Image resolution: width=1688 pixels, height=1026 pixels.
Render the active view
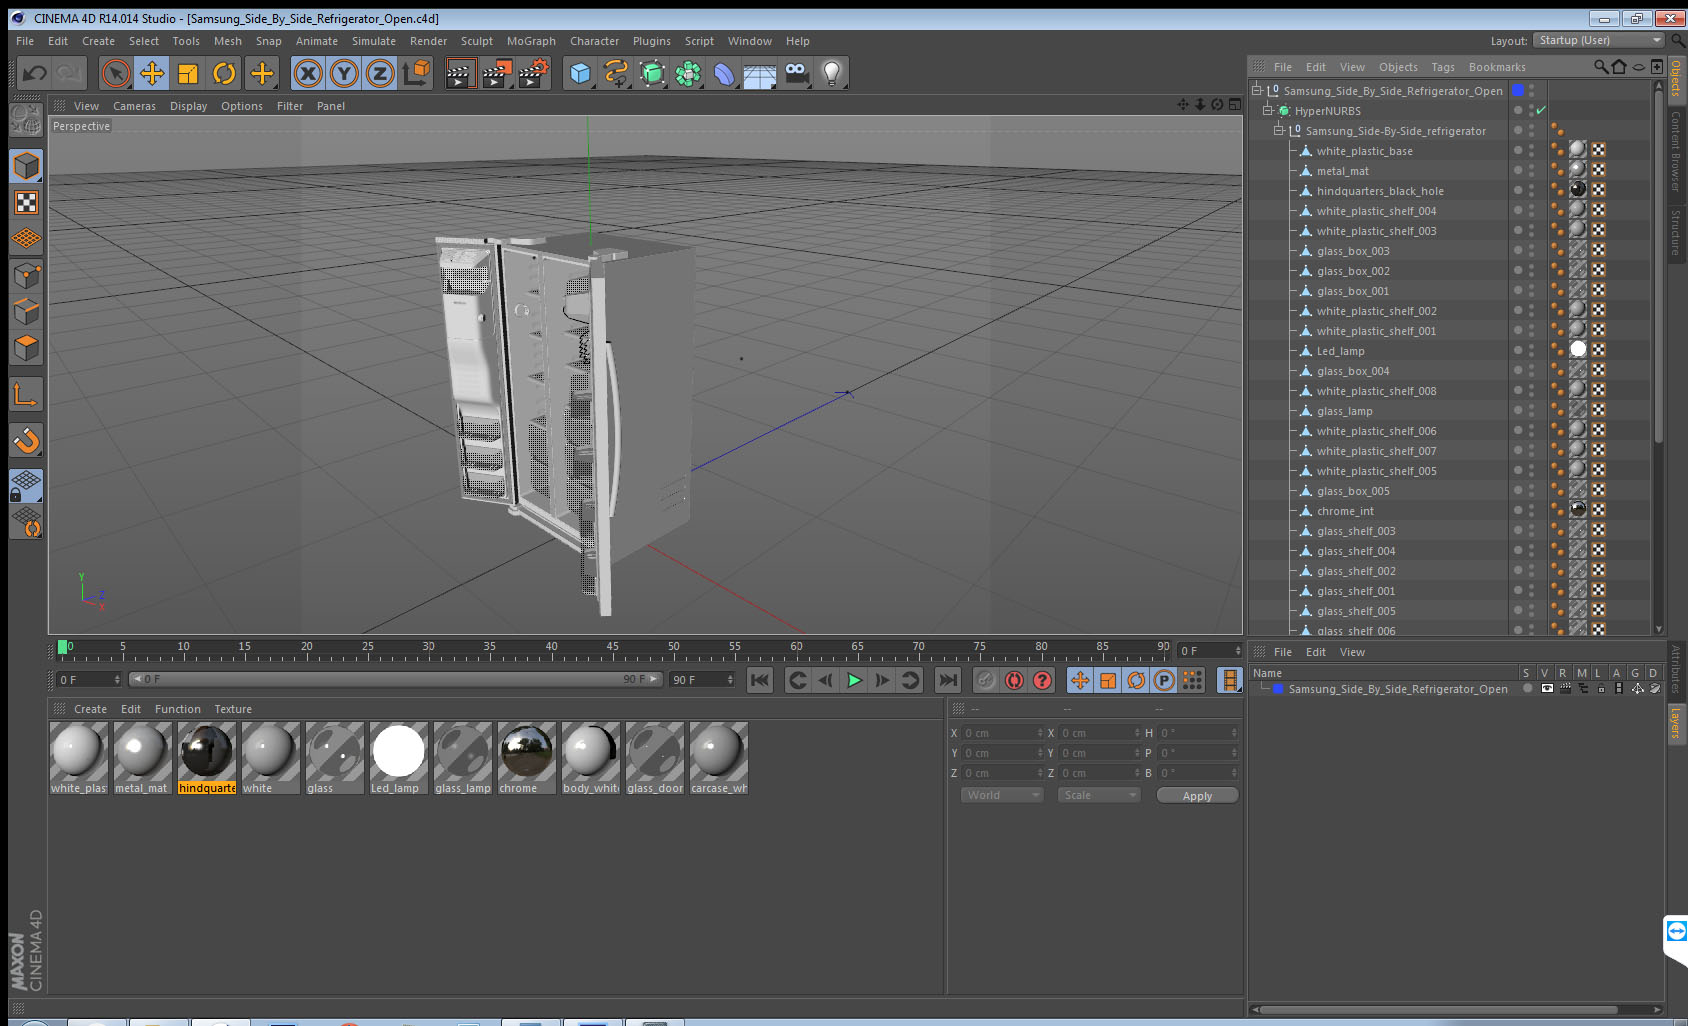459,73
